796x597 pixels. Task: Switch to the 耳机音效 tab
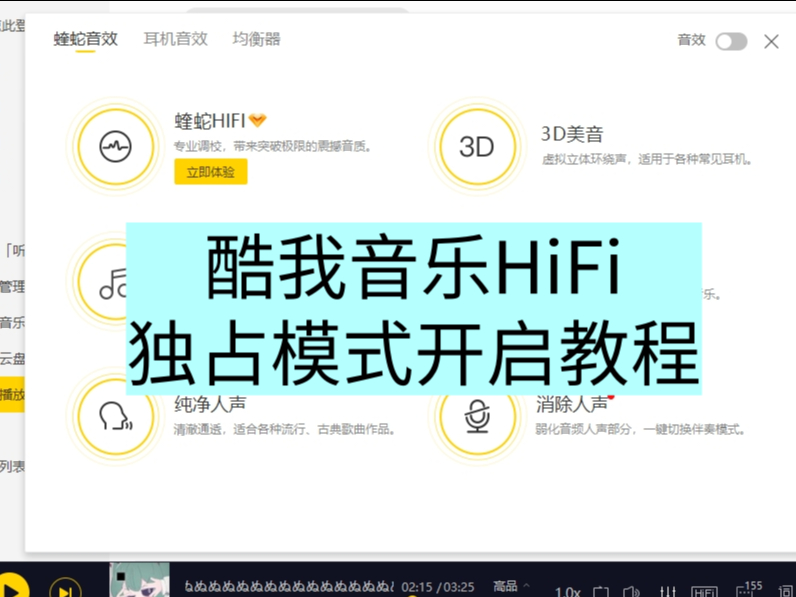176,39
